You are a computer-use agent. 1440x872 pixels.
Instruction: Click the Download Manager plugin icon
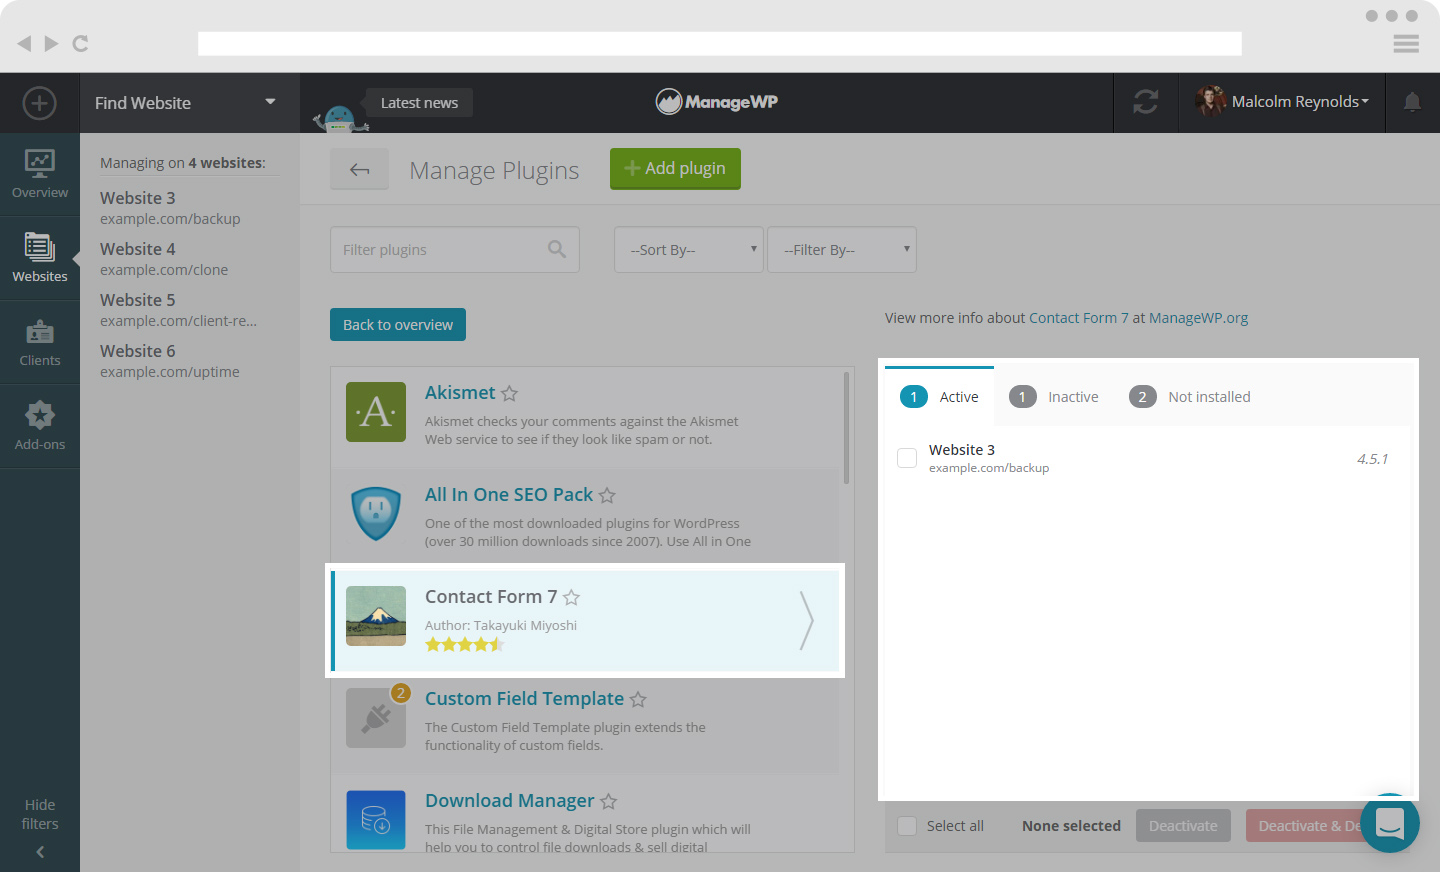coord(376,820)
